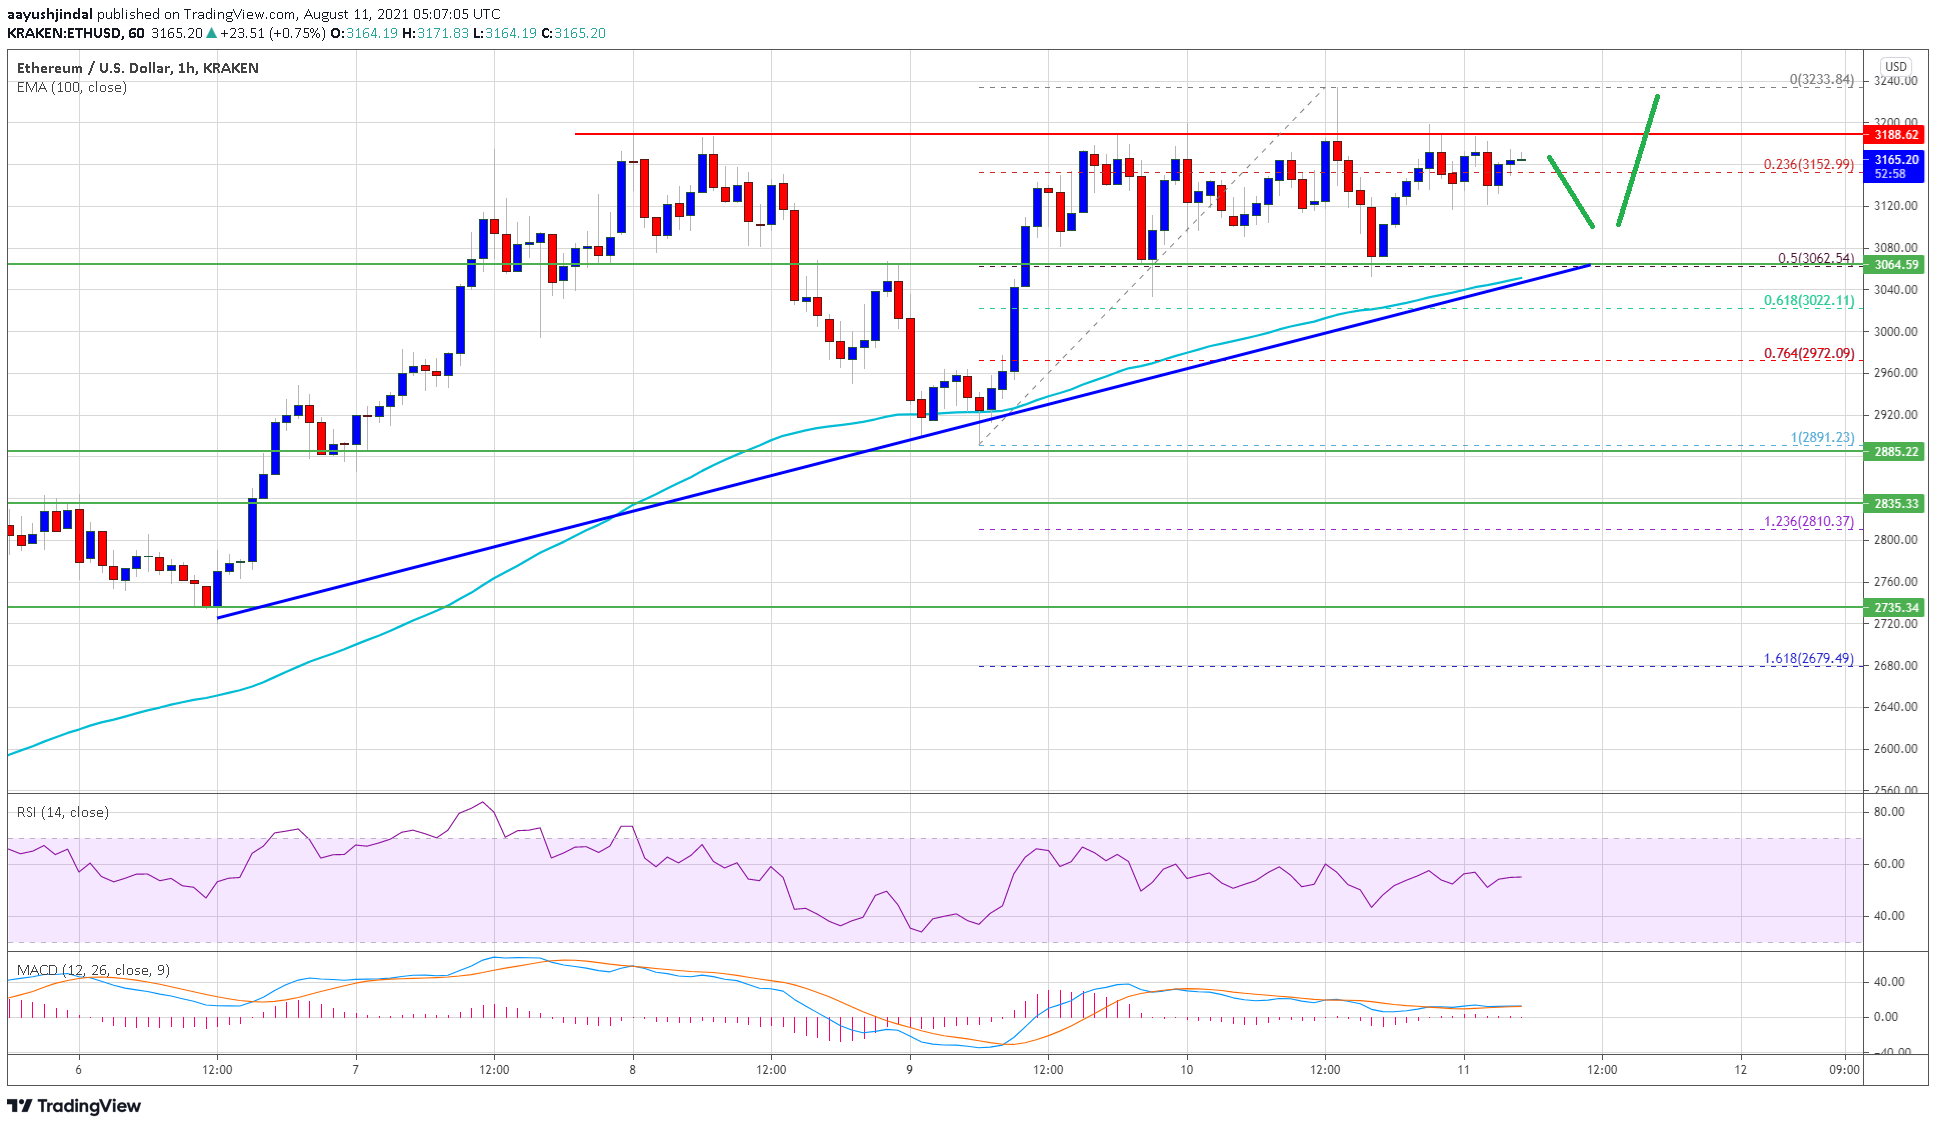
Task: Toggle the MACD (12, 26, close, 9) legend
Action: pyautogui.click(x=94, y=969)
